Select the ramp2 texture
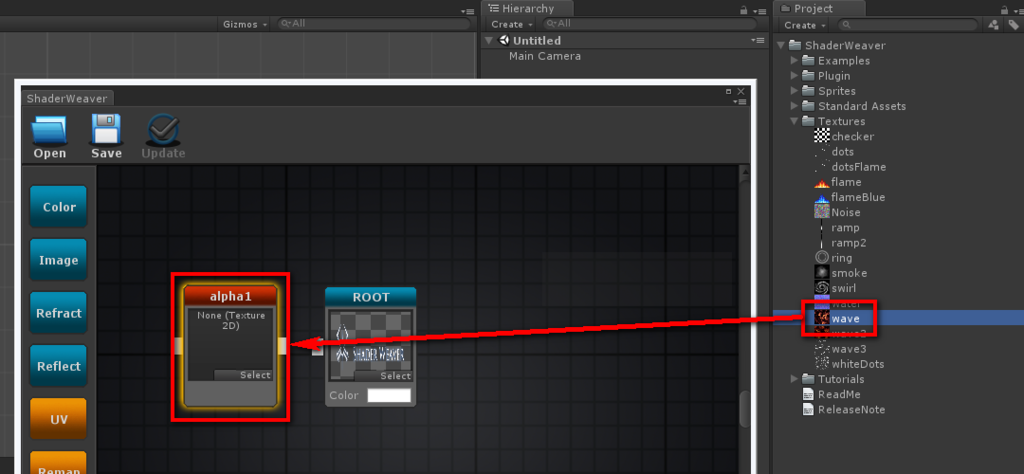The height and width of the screenshot is (474, 1024). [848, 243]
